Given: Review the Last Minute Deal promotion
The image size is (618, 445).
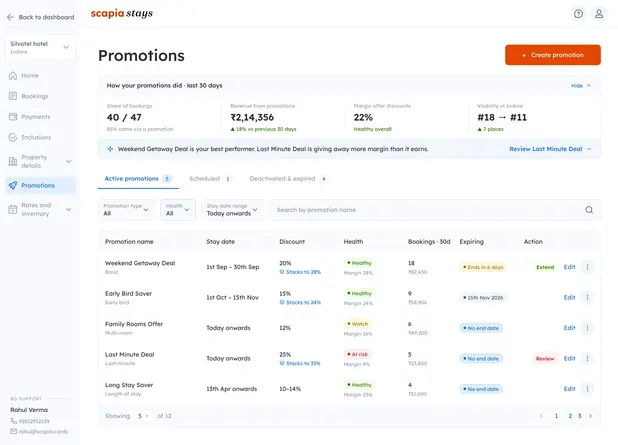Looking at the screenshot, I should (545, 358).
